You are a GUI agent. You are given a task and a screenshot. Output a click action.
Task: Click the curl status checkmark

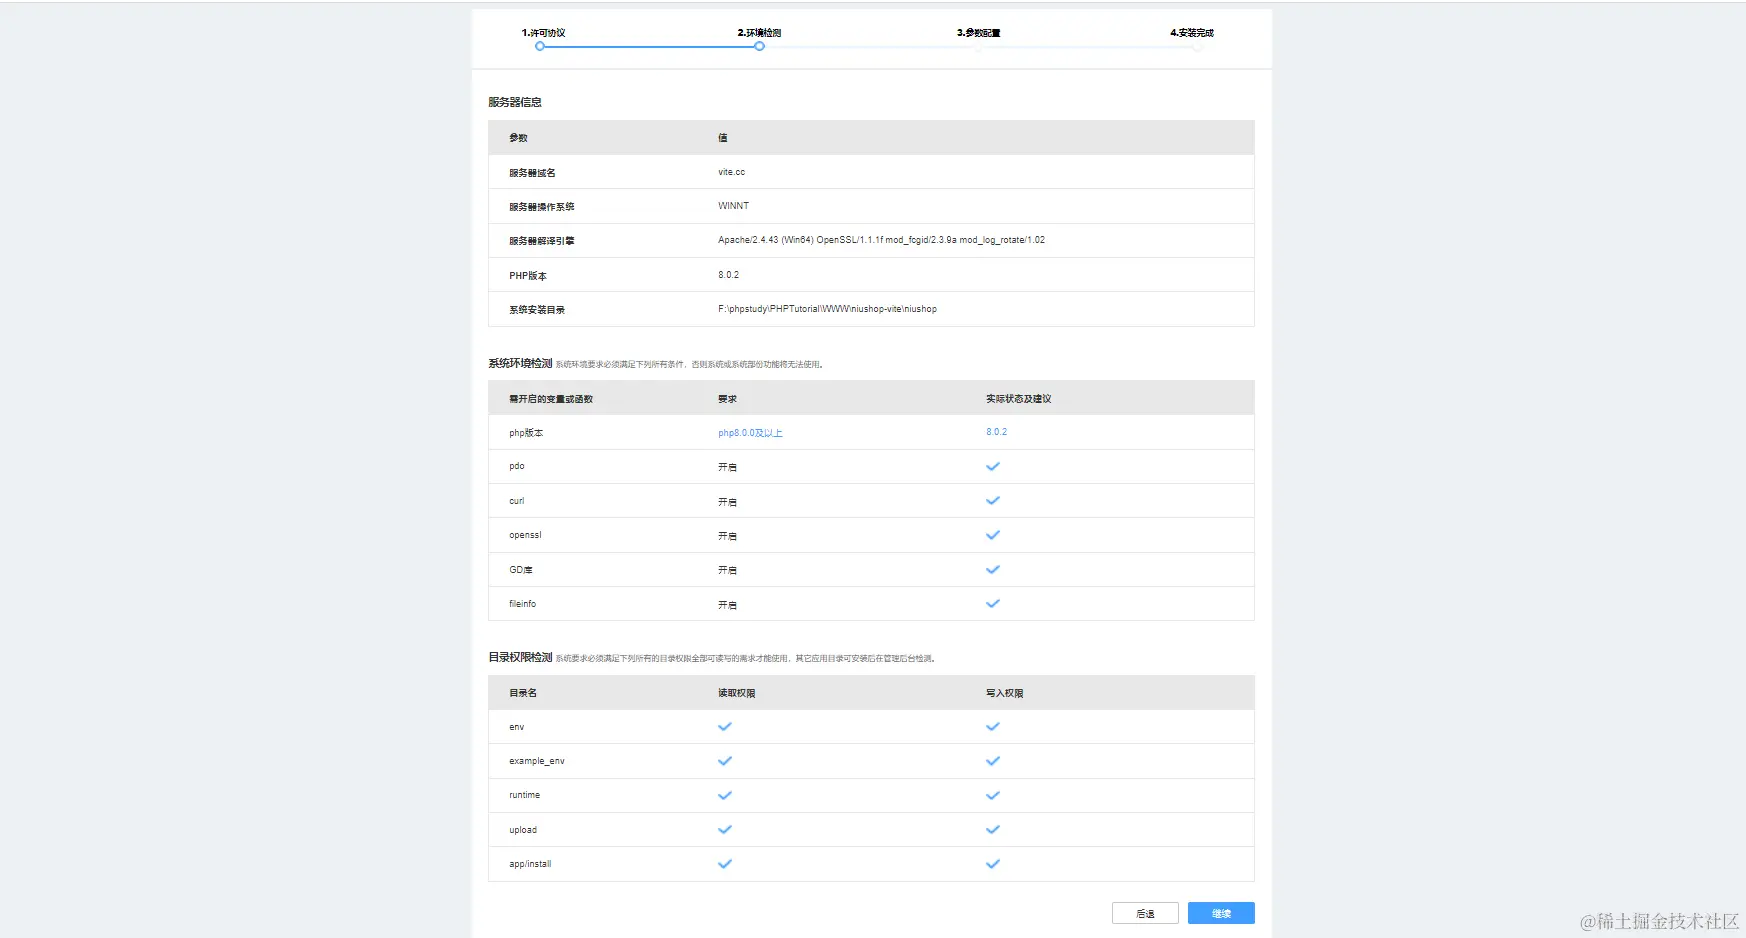[993, 501]
